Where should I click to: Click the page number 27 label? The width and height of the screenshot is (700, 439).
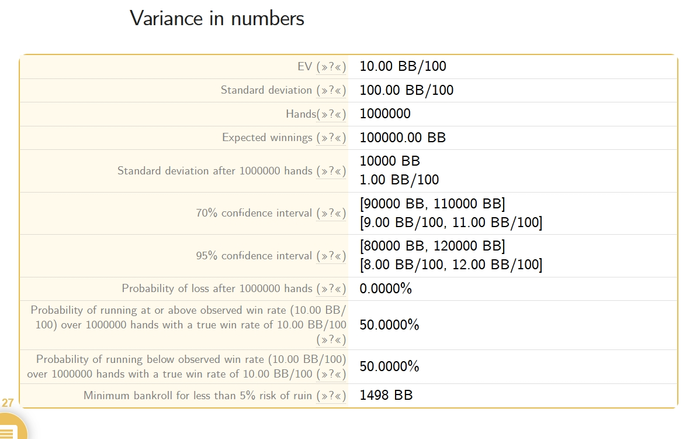(x=8, y=403)
